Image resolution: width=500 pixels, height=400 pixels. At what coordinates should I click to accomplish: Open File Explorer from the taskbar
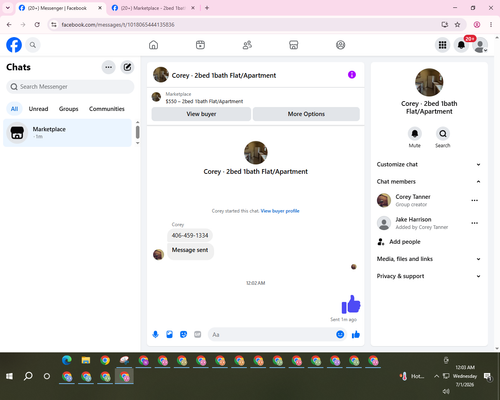[86, 360]
